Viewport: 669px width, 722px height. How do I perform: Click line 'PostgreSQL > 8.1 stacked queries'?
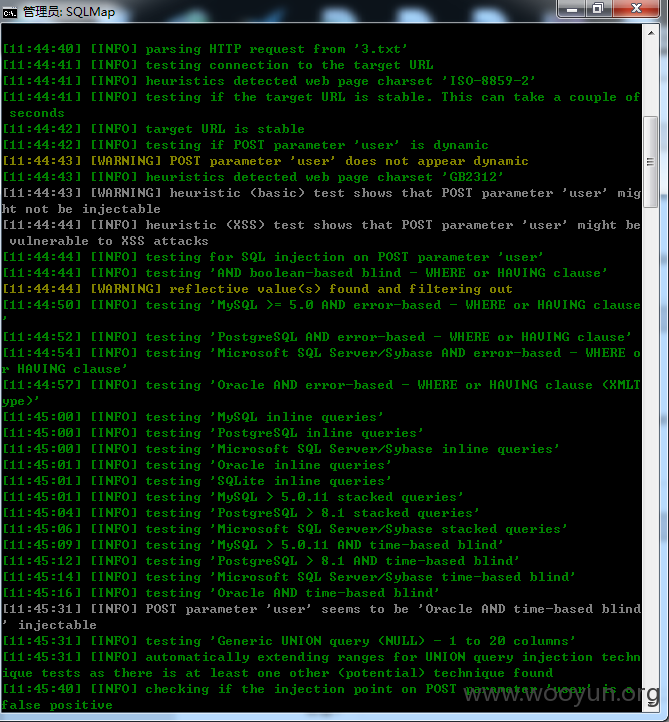tap(241, 513)
